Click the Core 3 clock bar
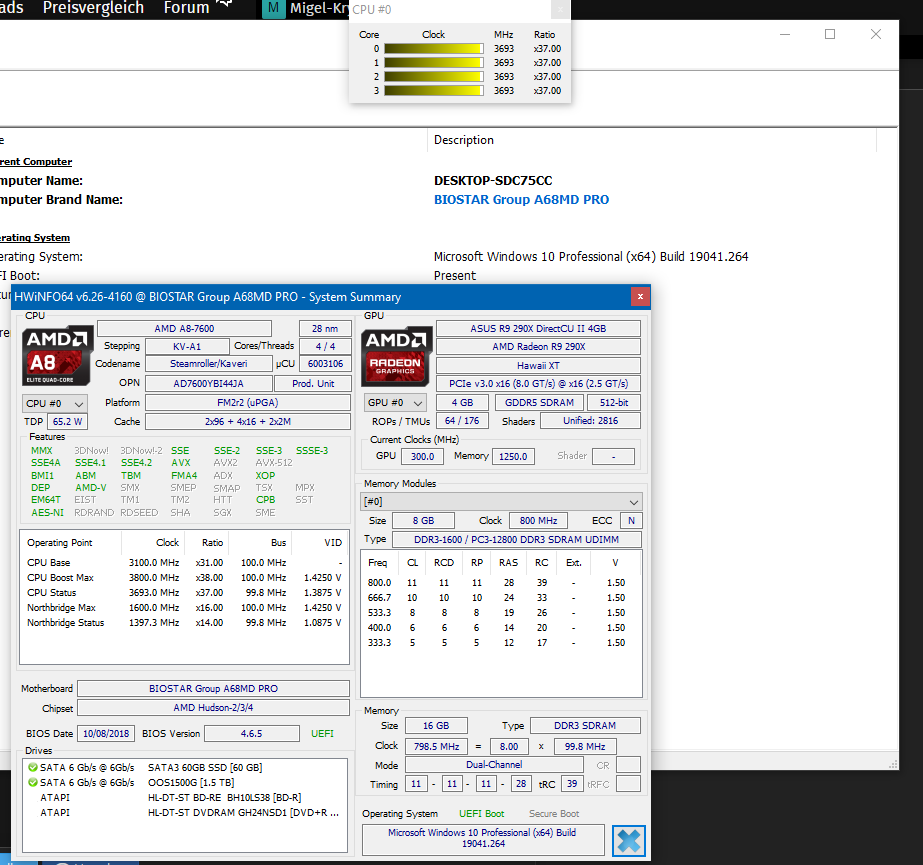Viewport: 923px width, 865px height. tap(434, 91)
